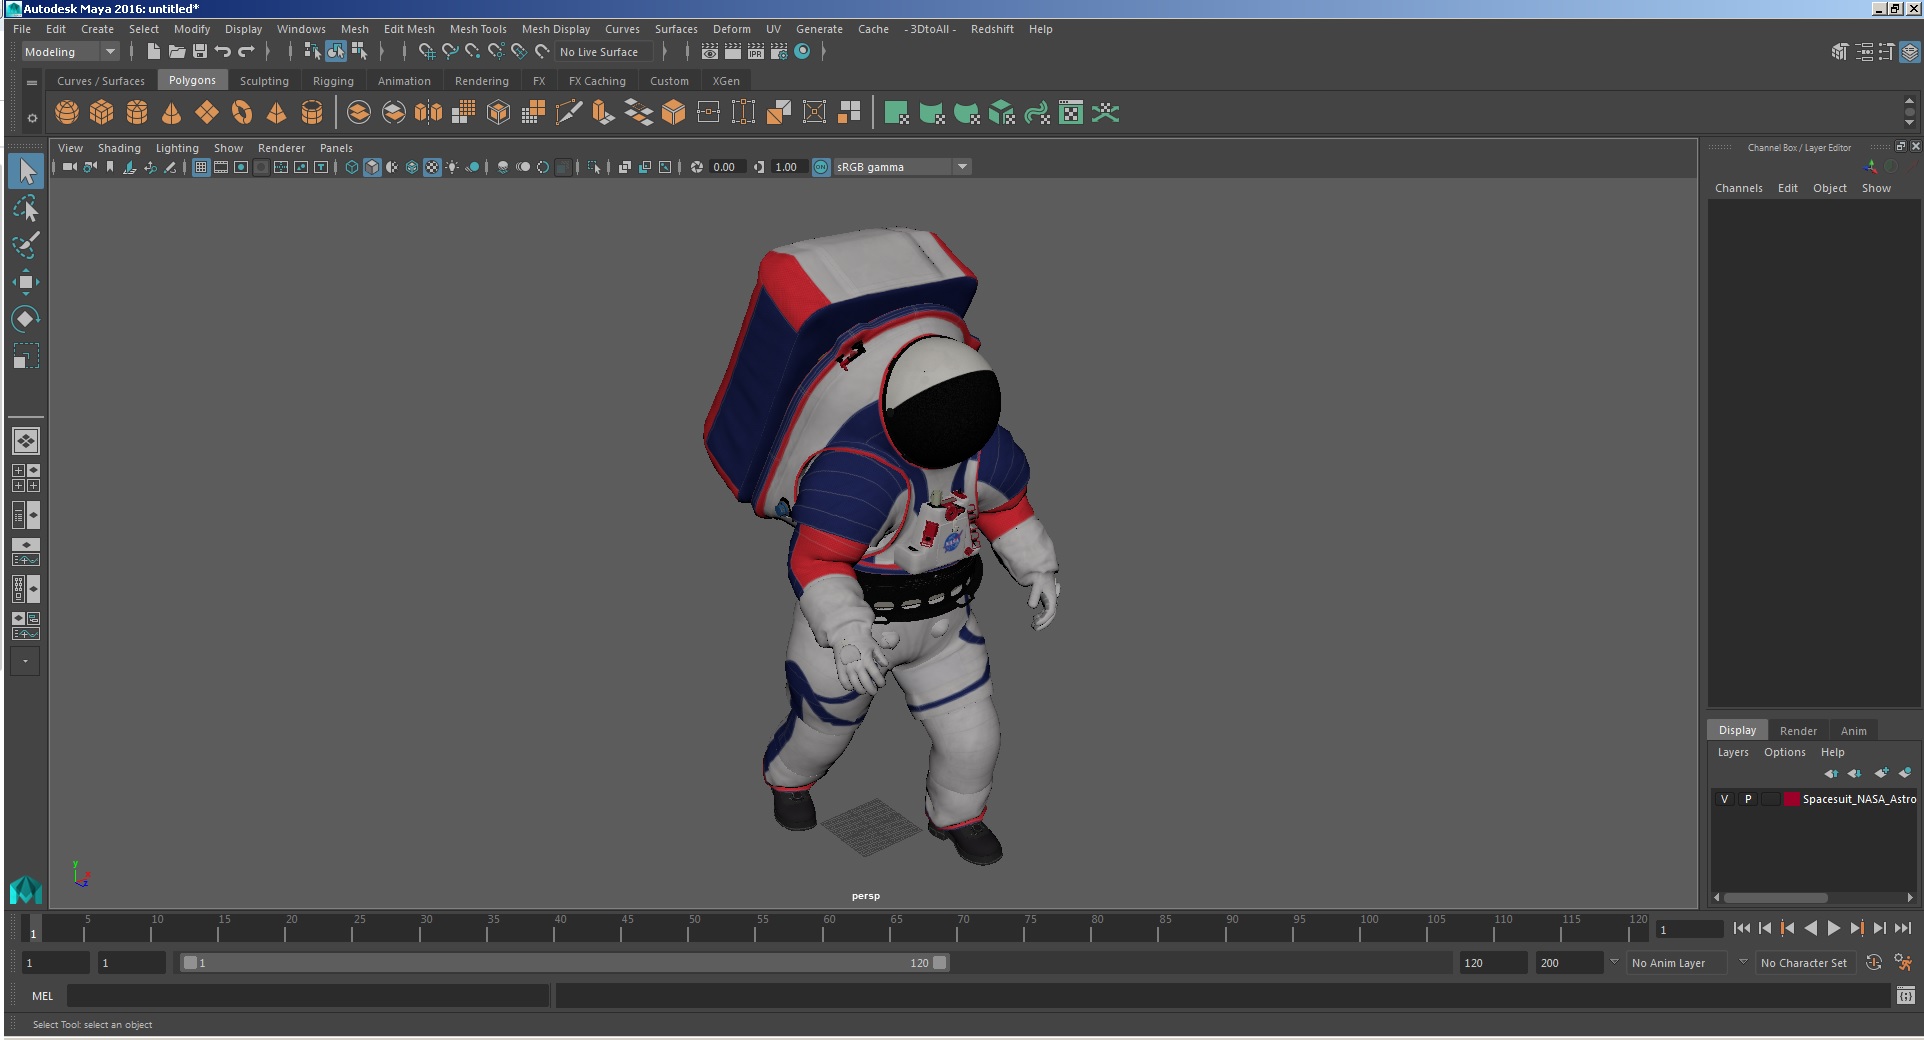Screen dimensions: 1924x1040
Task: Create a polygon pipe from the shelf
Action: tap(312, 113)
